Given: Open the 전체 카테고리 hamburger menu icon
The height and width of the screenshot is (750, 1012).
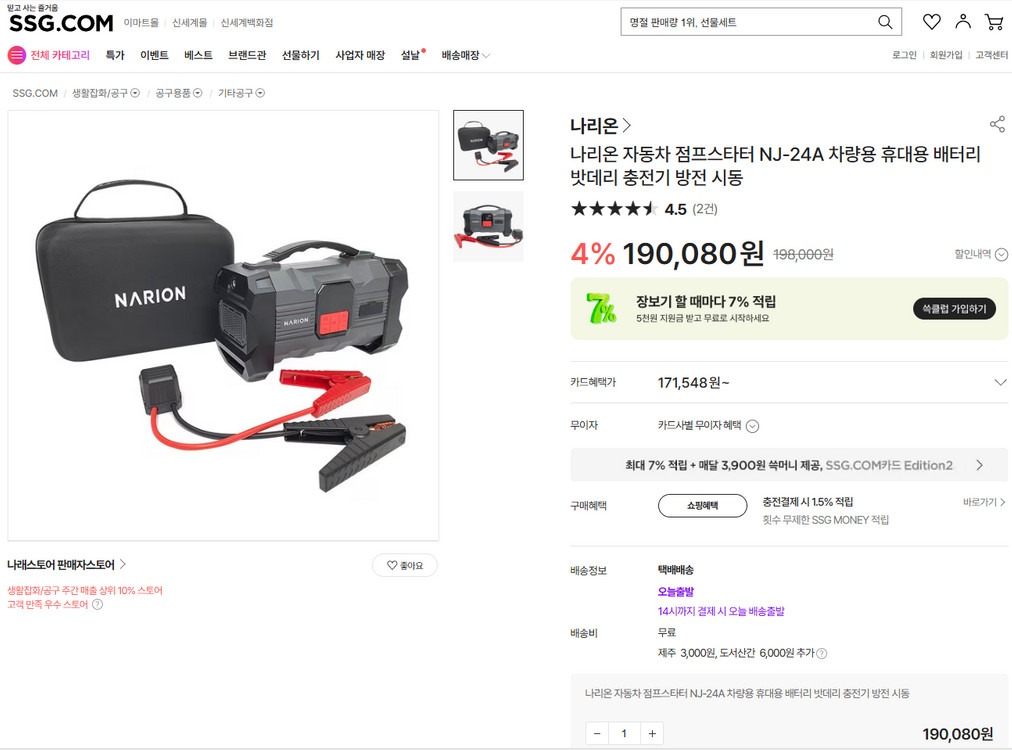Looking at the screenshot, I should click(14, 55).
